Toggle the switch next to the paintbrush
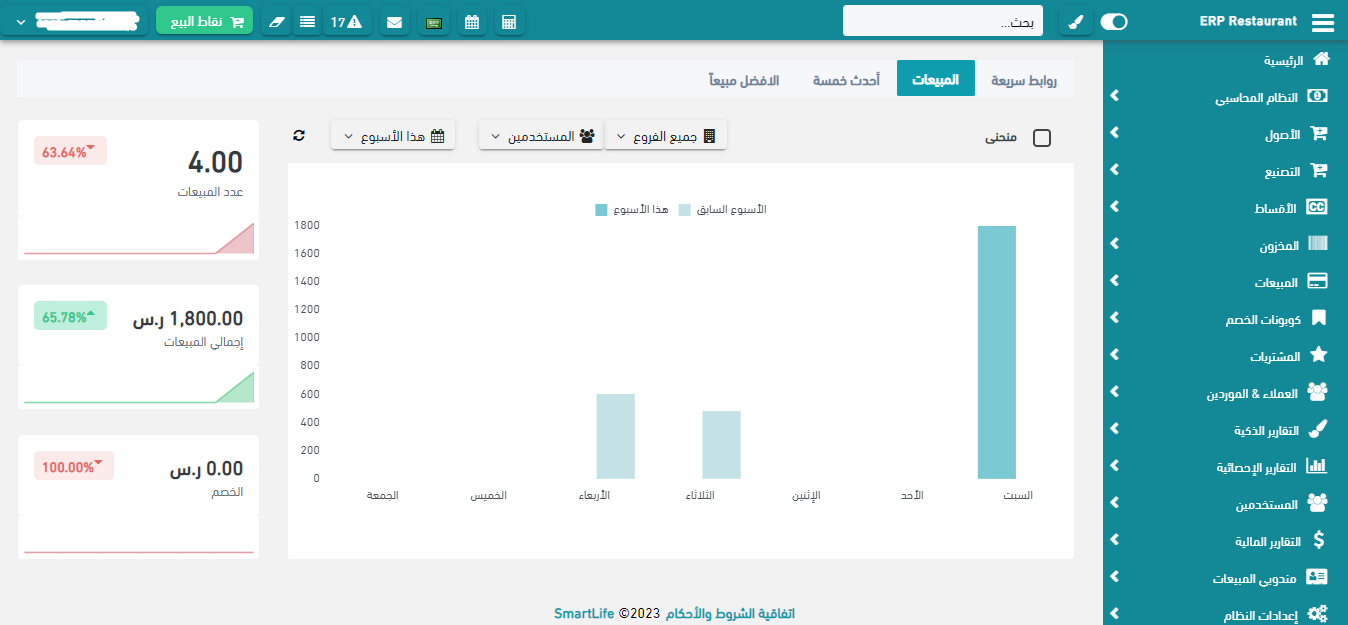 click(x=1113, y=21)
